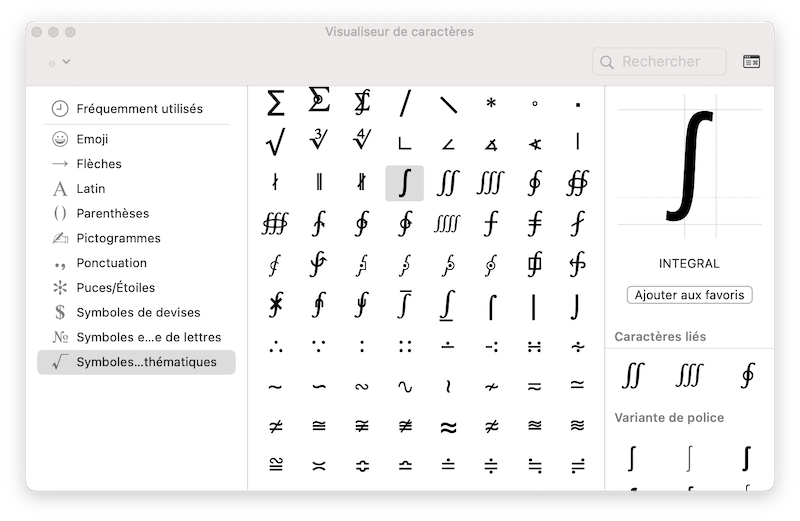Screen dimensions: 800x521
Task: Select the quadruple integral symbol
Action: pyautogui.click(x=447, y=224)
